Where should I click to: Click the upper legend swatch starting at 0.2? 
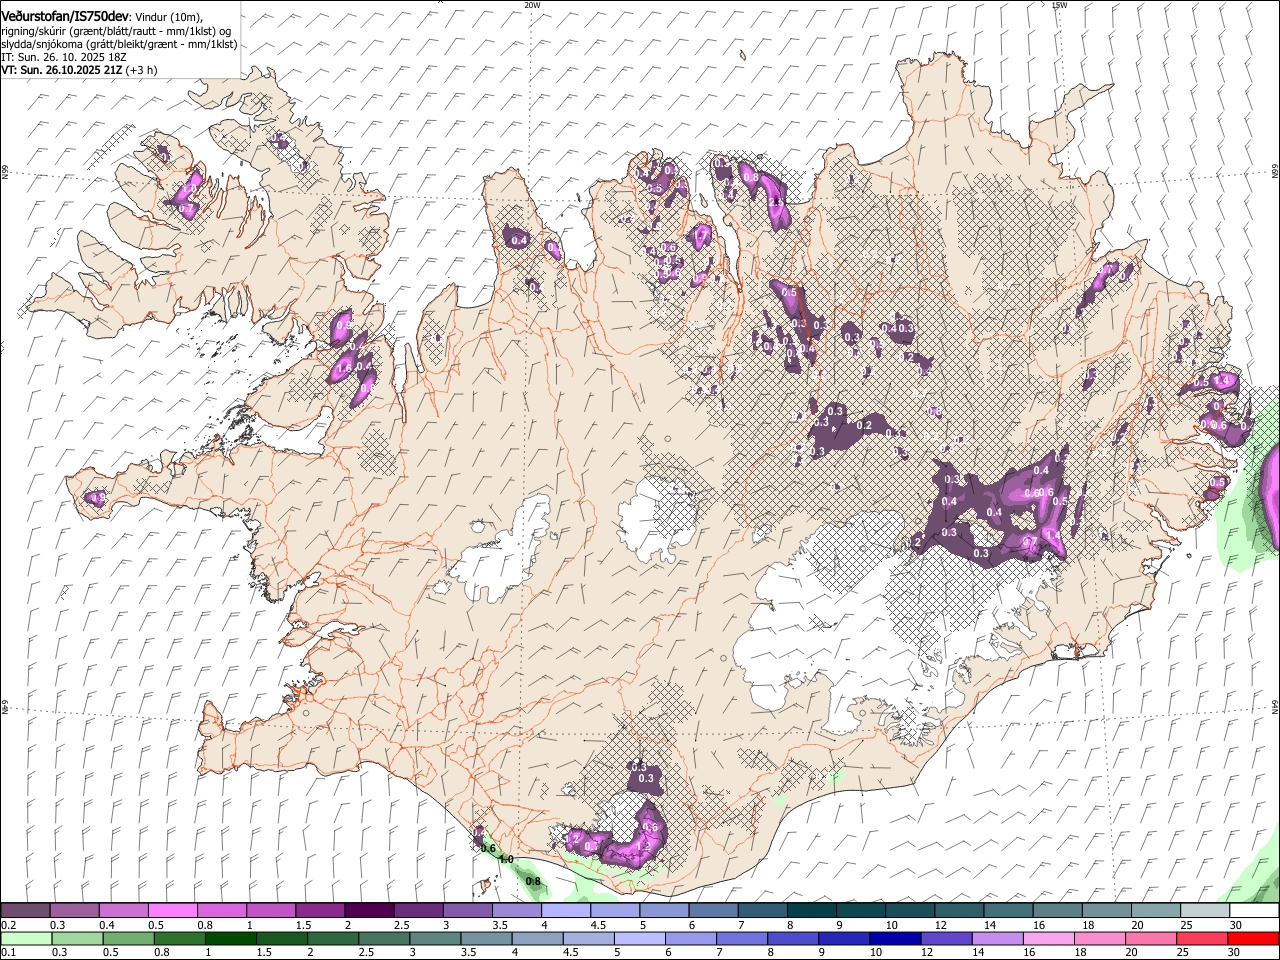coord(26,911)
